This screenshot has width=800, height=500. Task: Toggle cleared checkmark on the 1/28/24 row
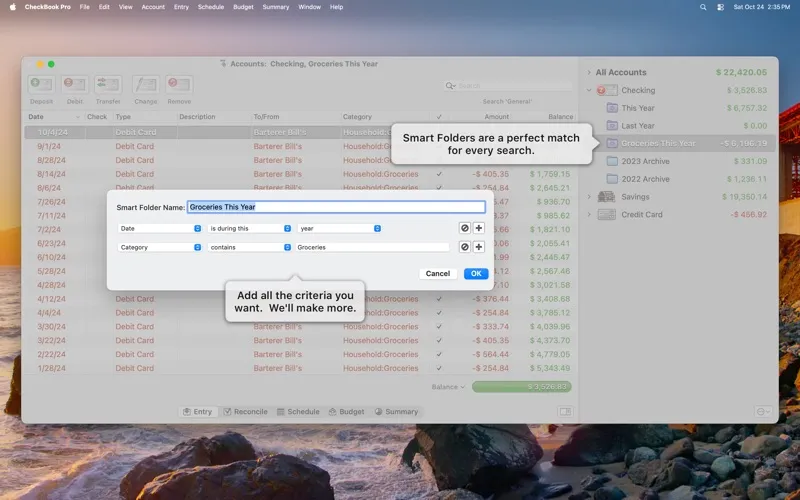[439, 368]
